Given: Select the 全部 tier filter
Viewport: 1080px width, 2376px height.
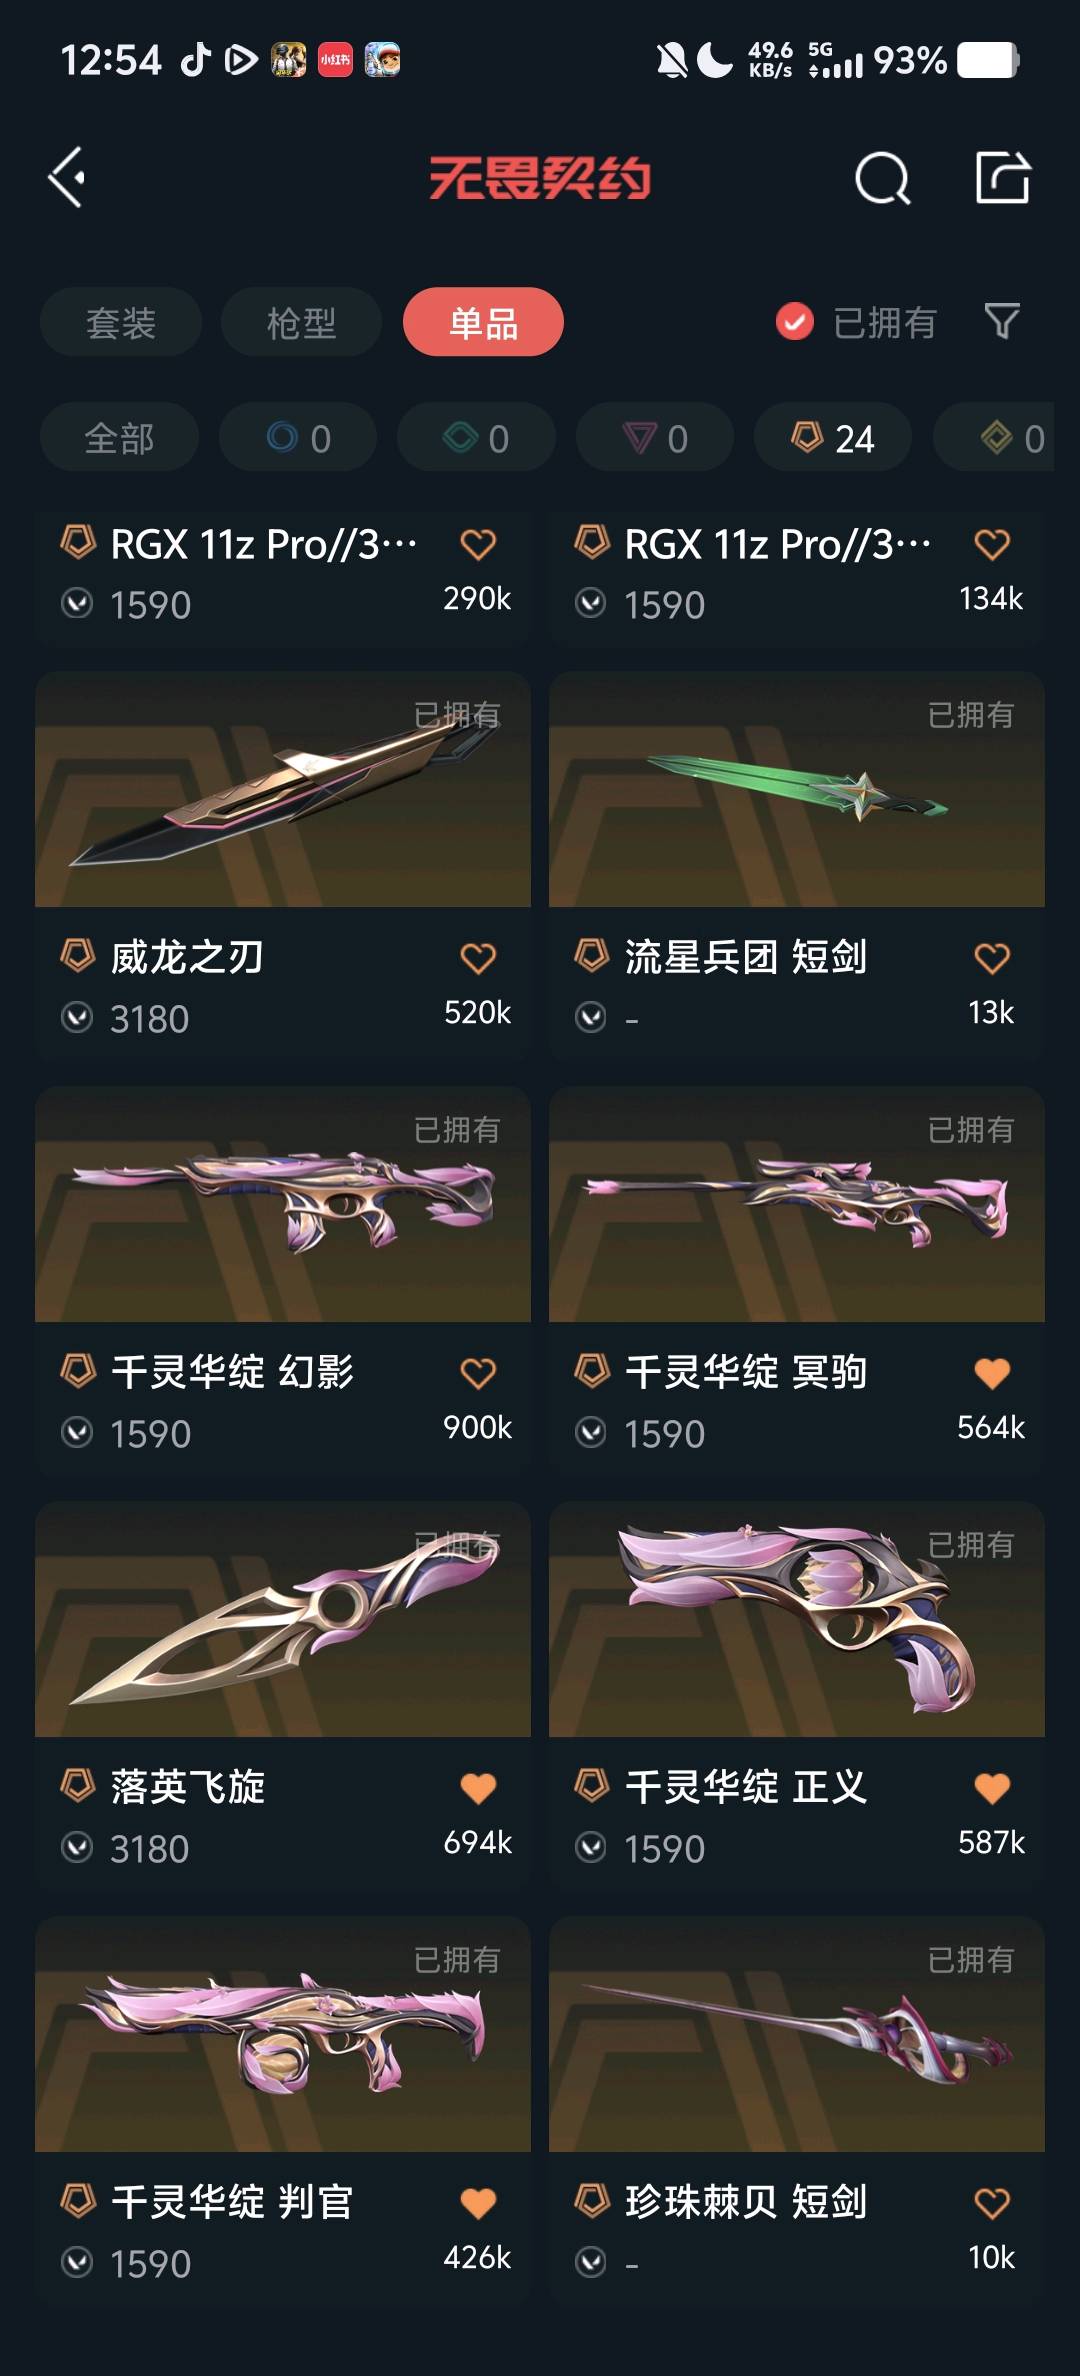Looking at the screenshot, I should click(119, 437).
